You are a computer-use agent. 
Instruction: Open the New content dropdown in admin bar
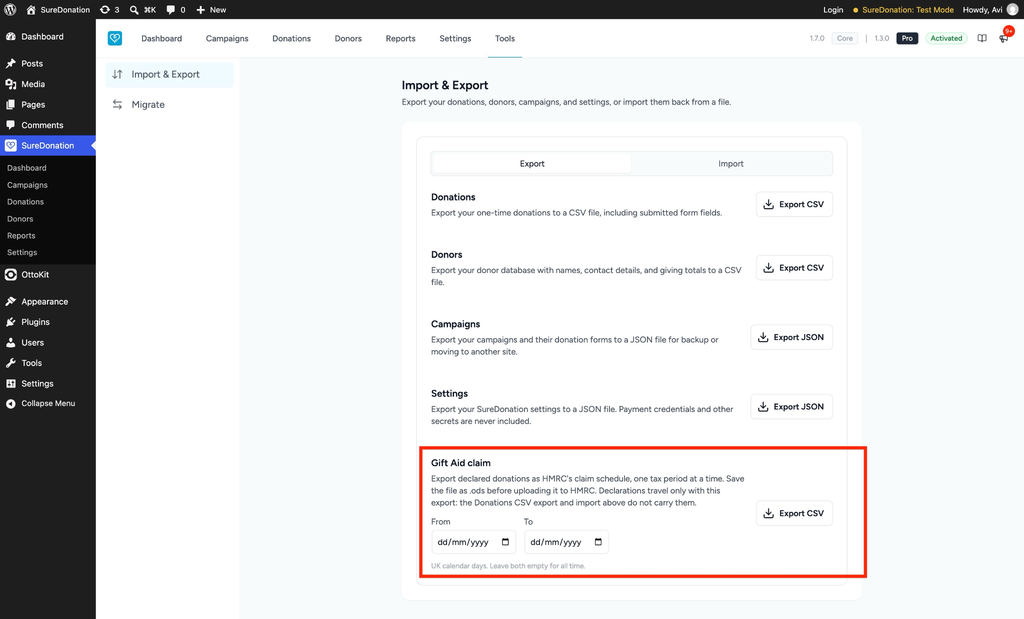(211, 10)
